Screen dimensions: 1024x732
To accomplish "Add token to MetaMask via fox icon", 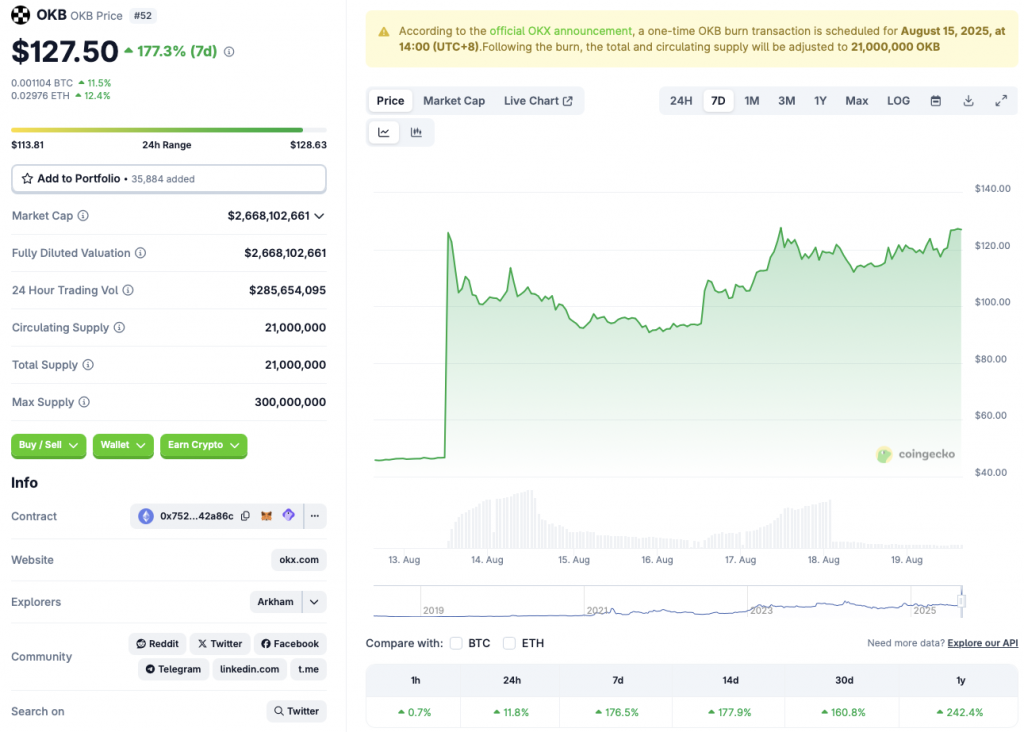I will point(266,516).
